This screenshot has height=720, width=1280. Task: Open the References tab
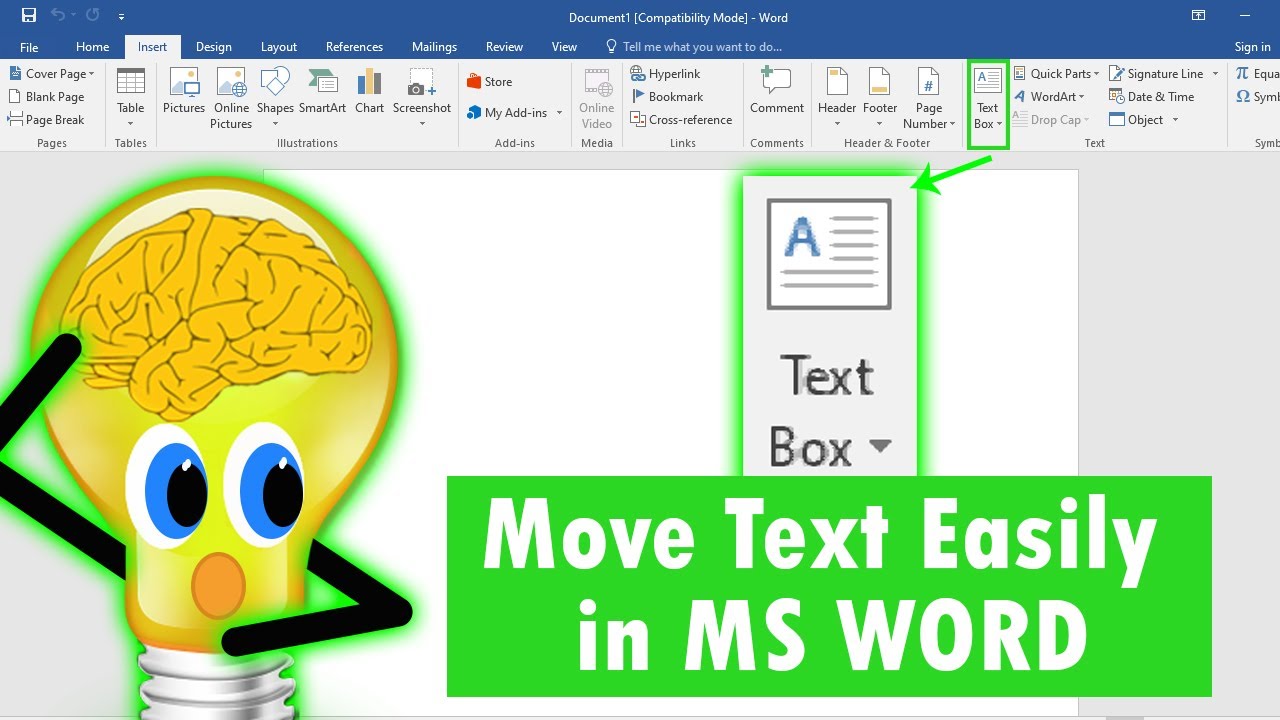pyautogui.click(x=354, y=47)
